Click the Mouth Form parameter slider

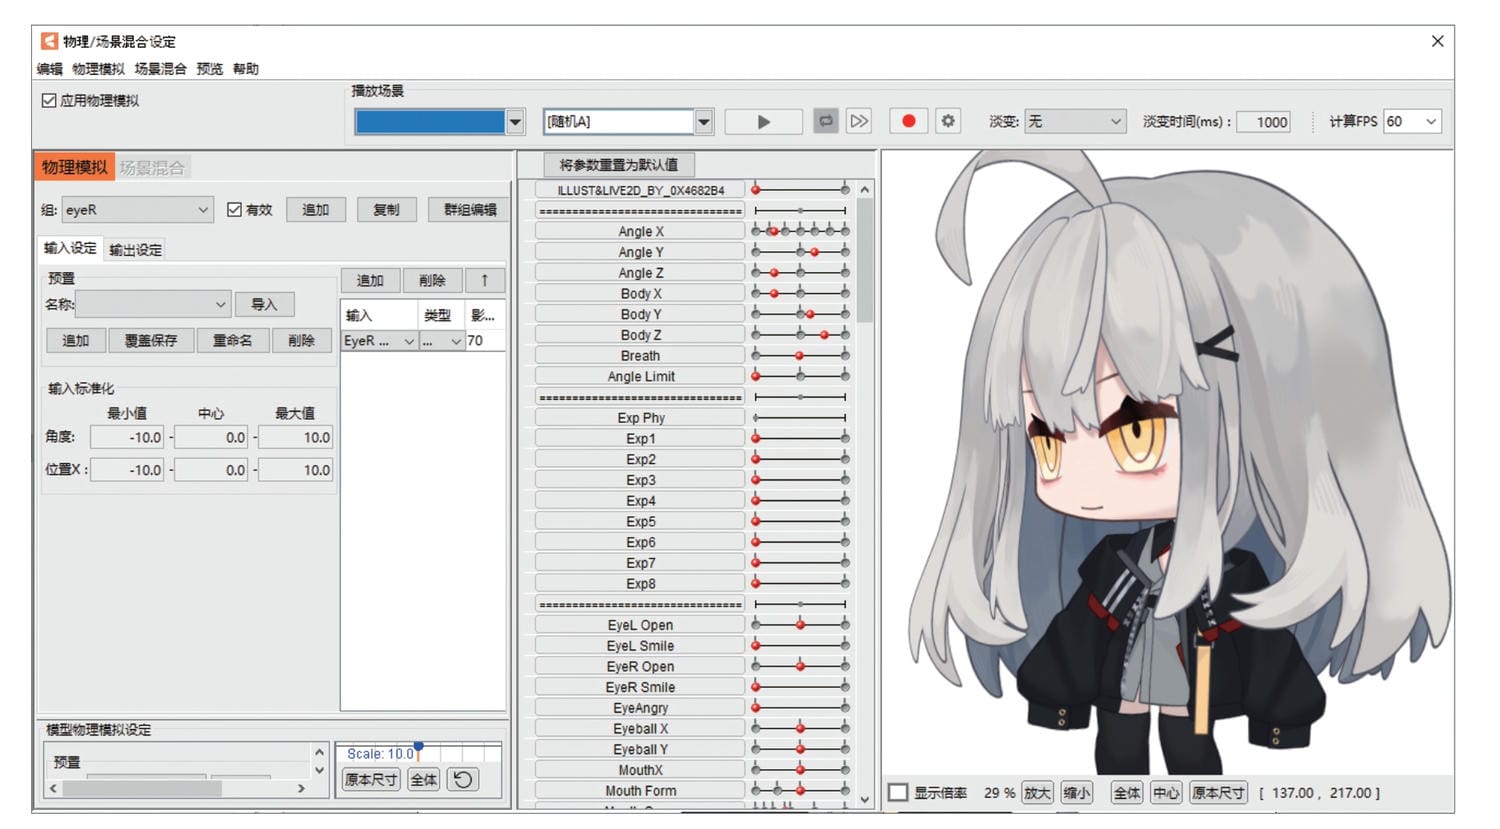(x=800, y=791)
